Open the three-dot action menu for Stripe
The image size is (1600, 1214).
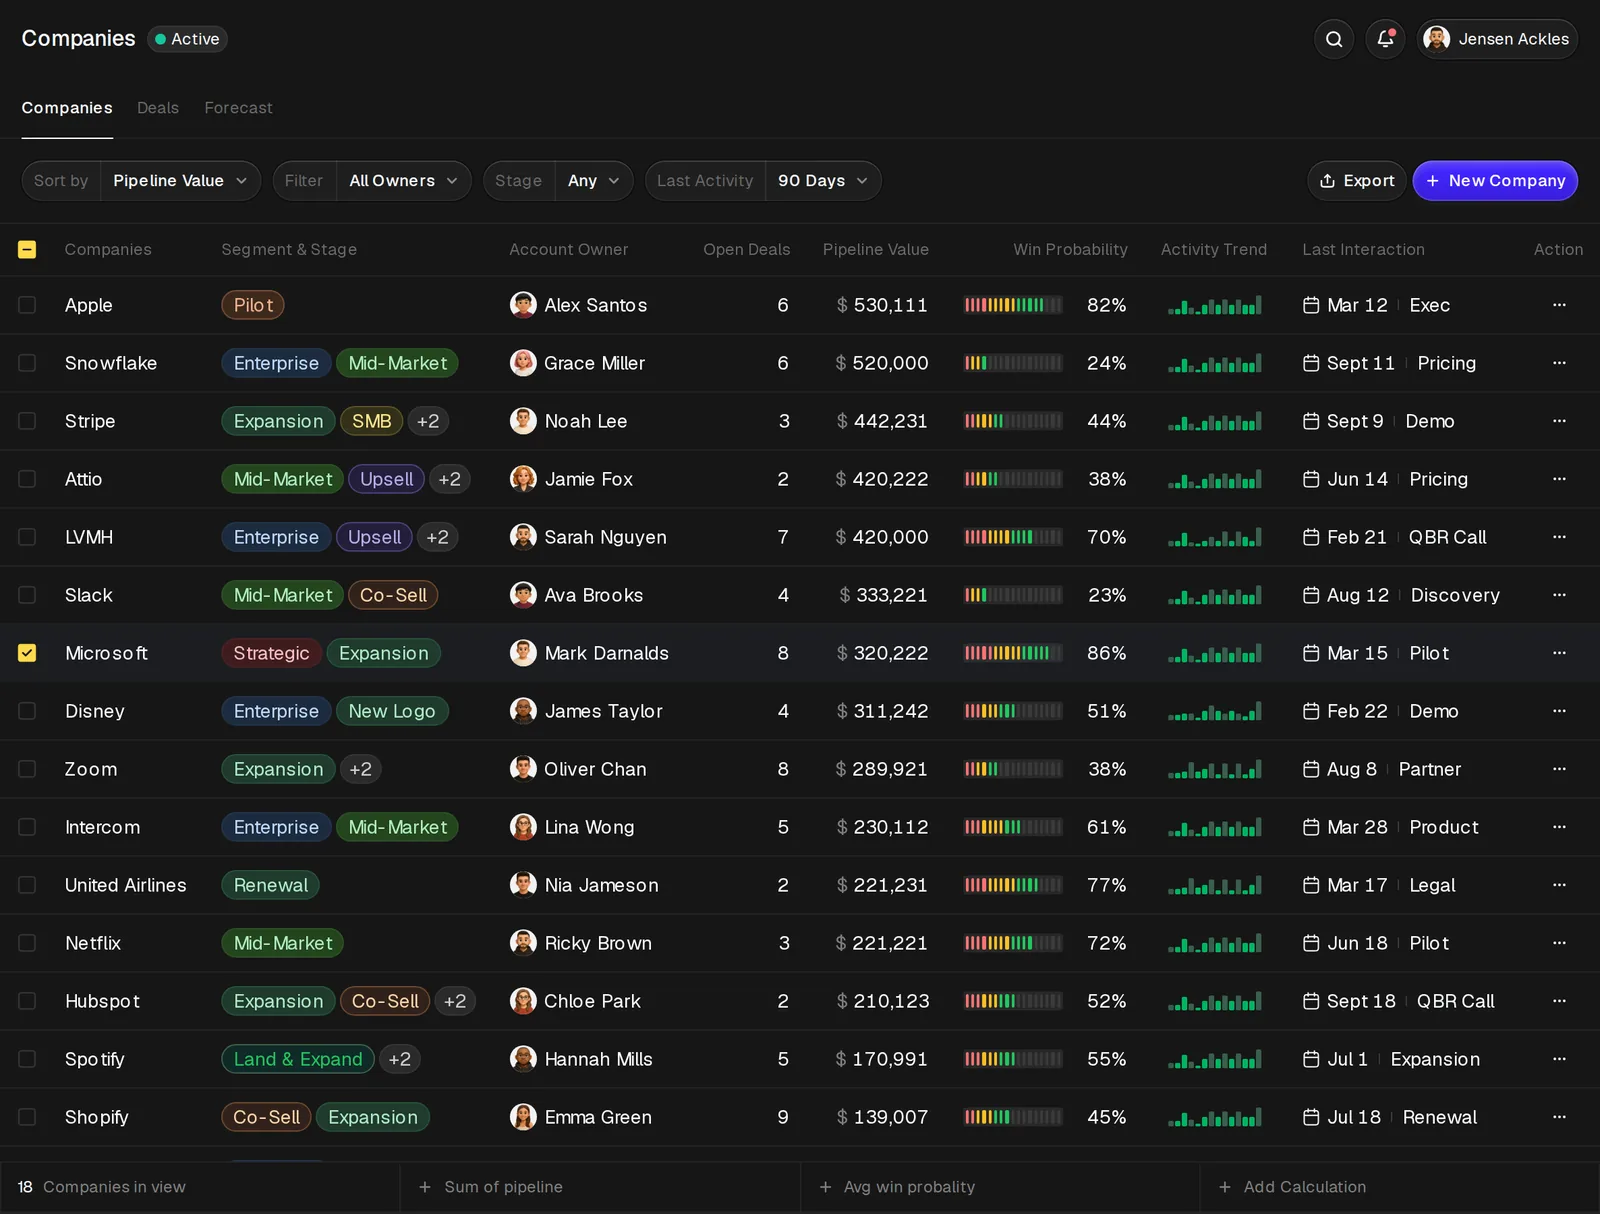[x=1559, y=421]
